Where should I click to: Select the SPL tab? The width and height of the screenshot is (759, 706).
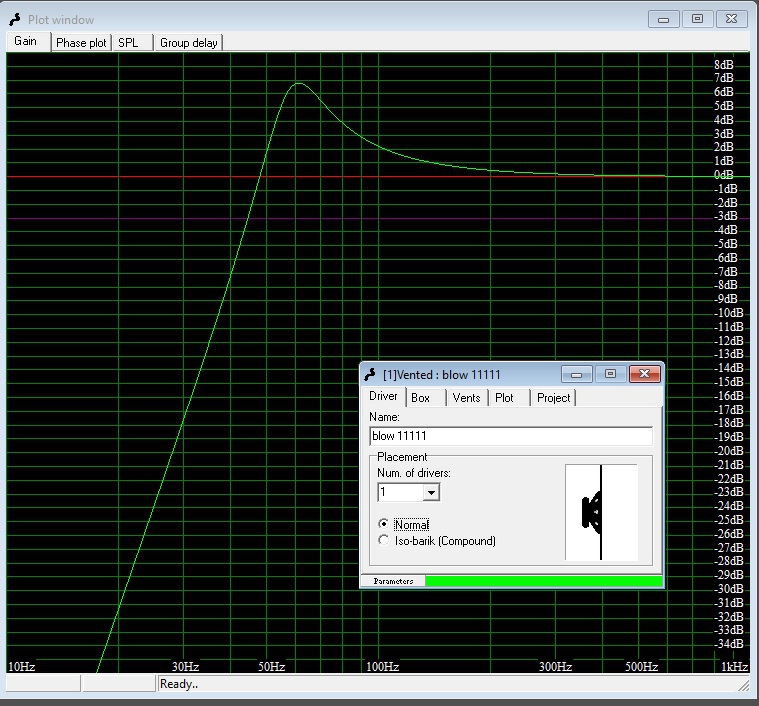click(133, 43)
